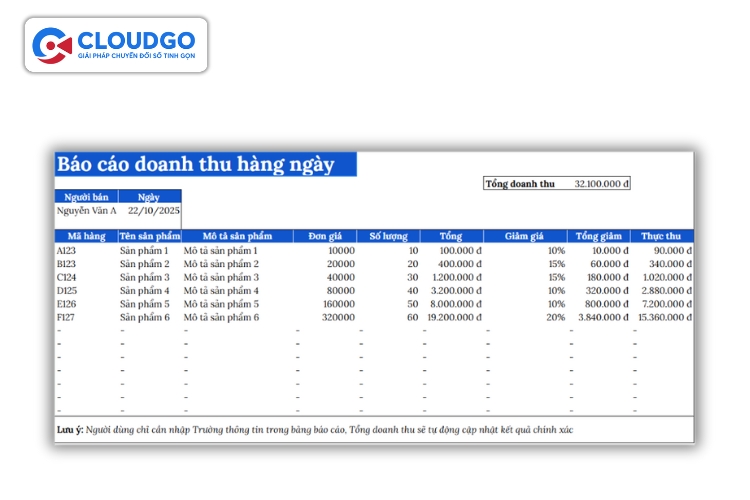Select the Đơn giá column header
Screen dimensions: 750x500
click(325, 237)
